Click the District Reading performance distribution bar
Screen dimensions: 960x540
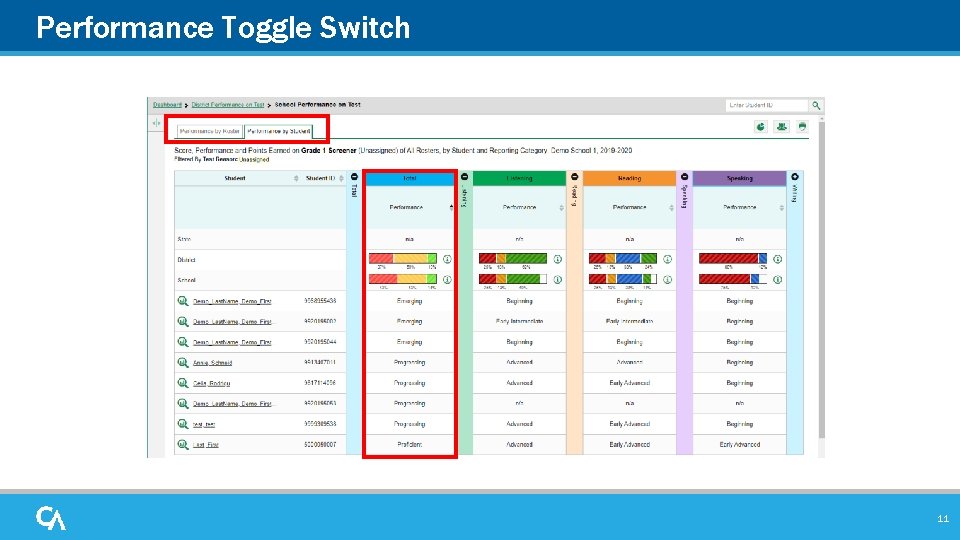click(x=623, y=258)
